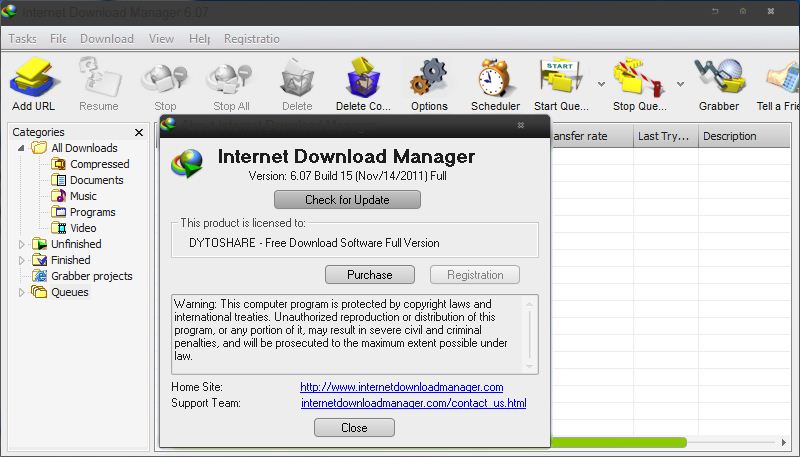
Task: Click the Add URL toolbar icon
Action: [34, 78]
